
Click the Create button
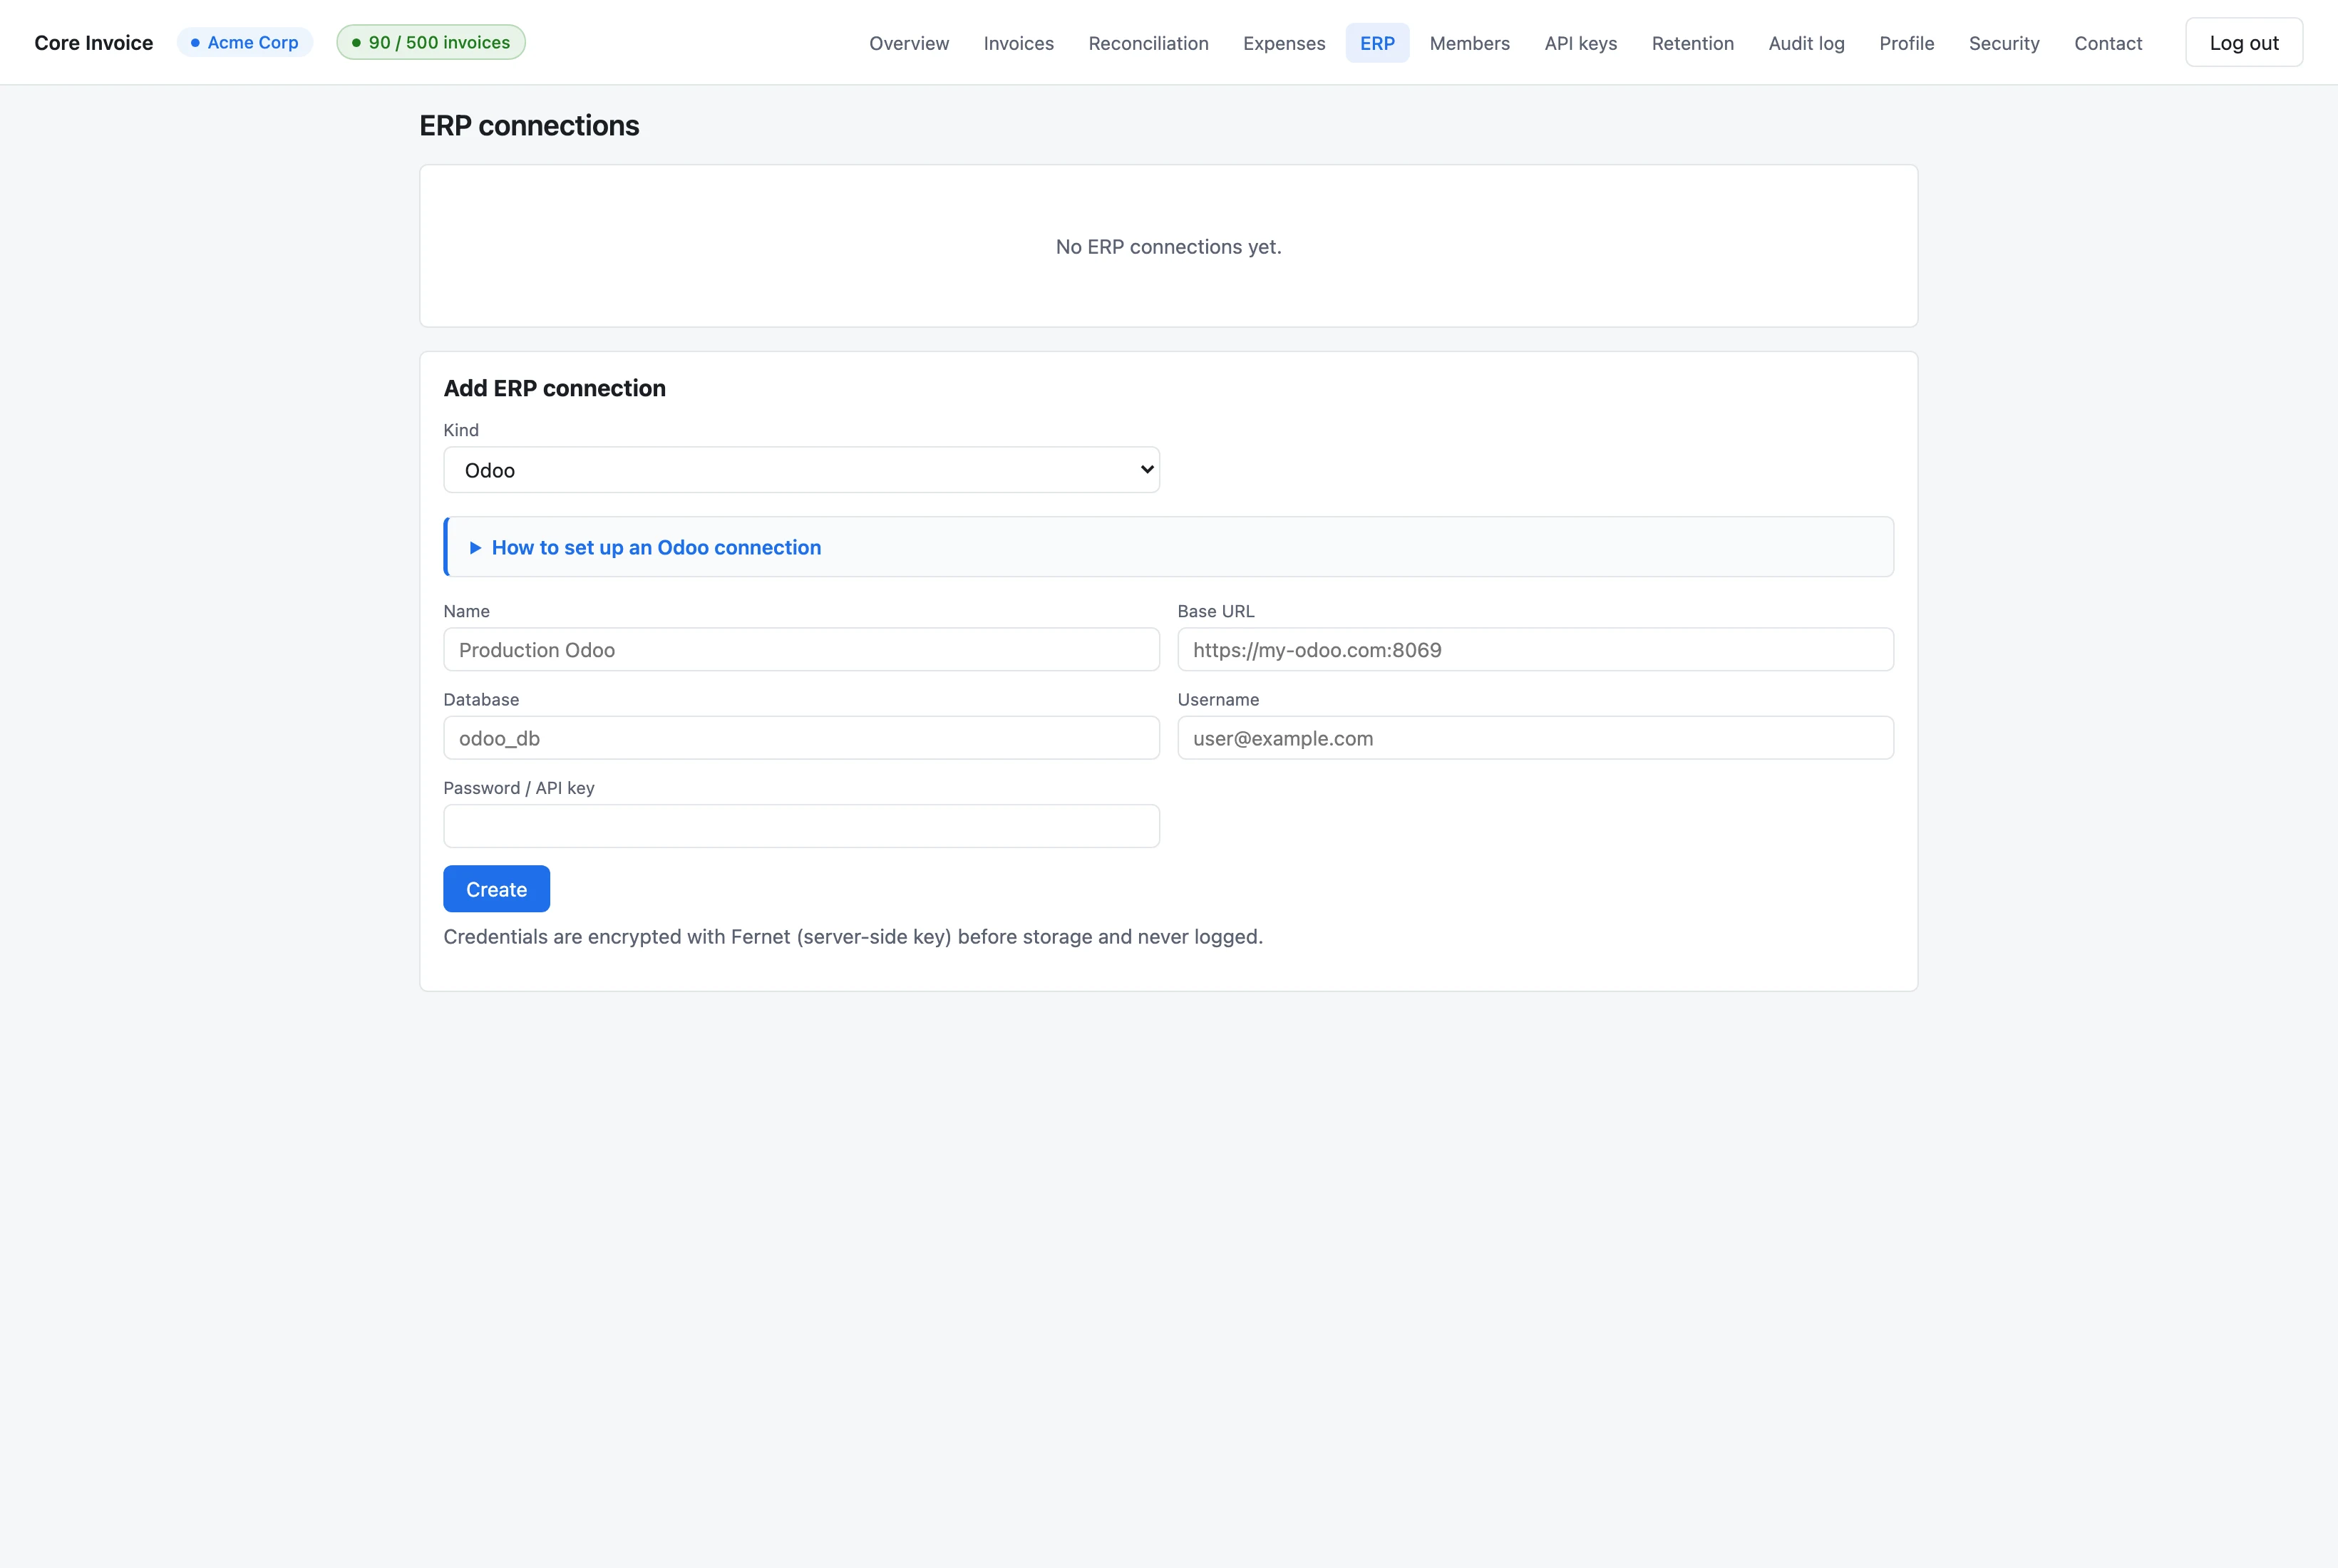[x=496, y=889]
